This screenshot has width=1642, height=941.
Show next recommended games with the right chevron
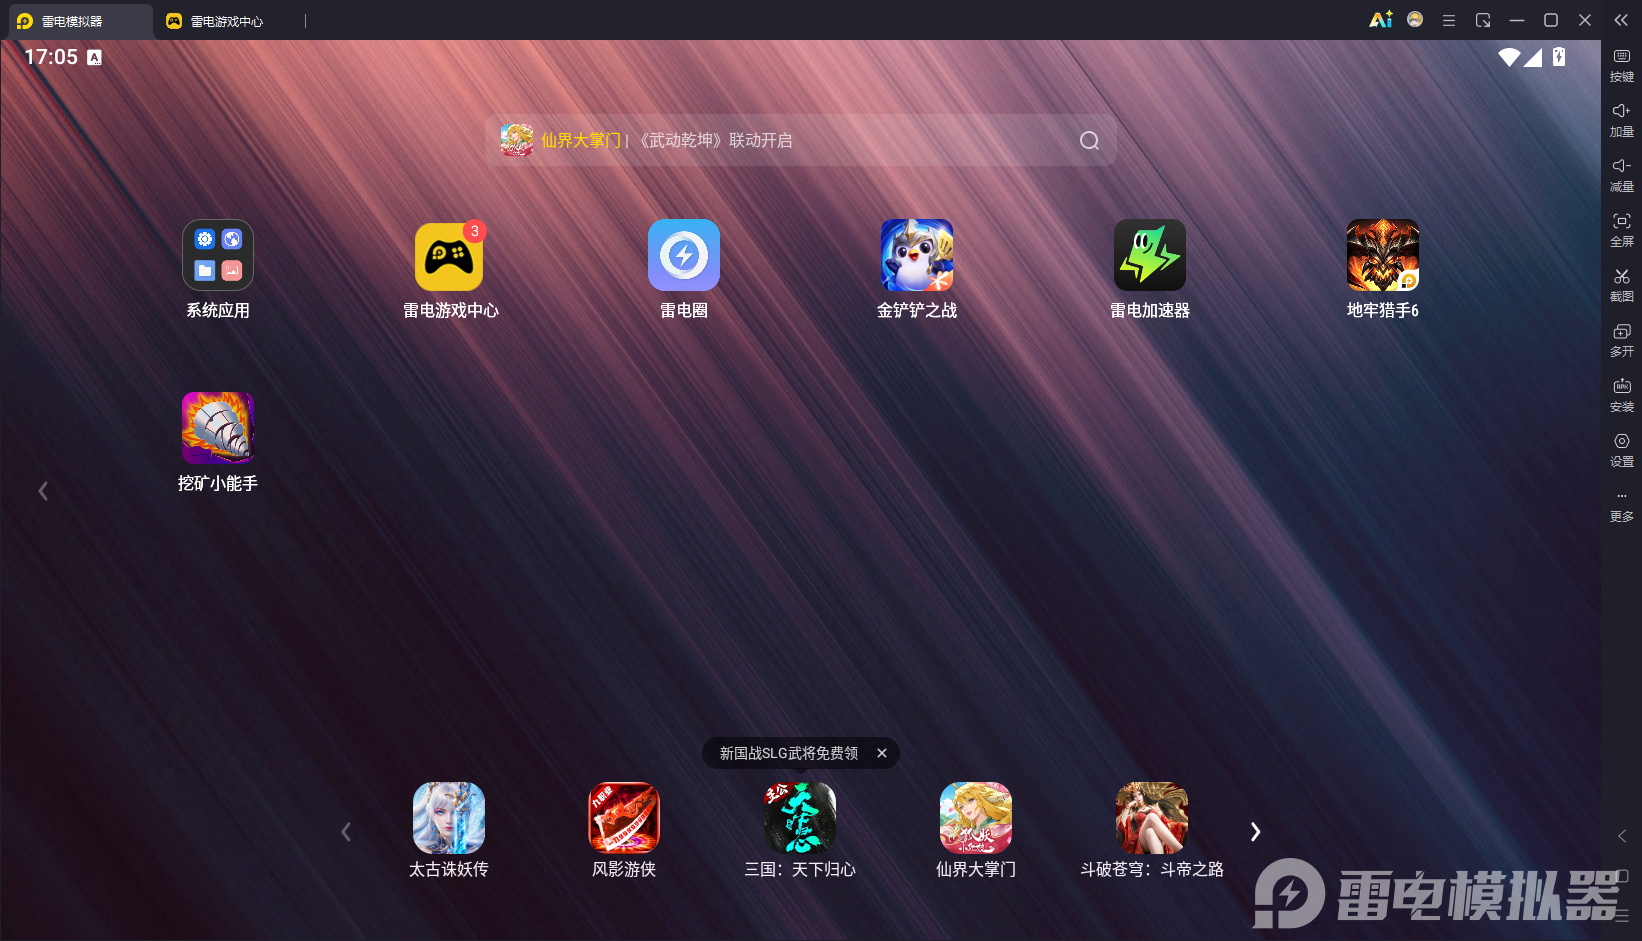point(1256,832)
